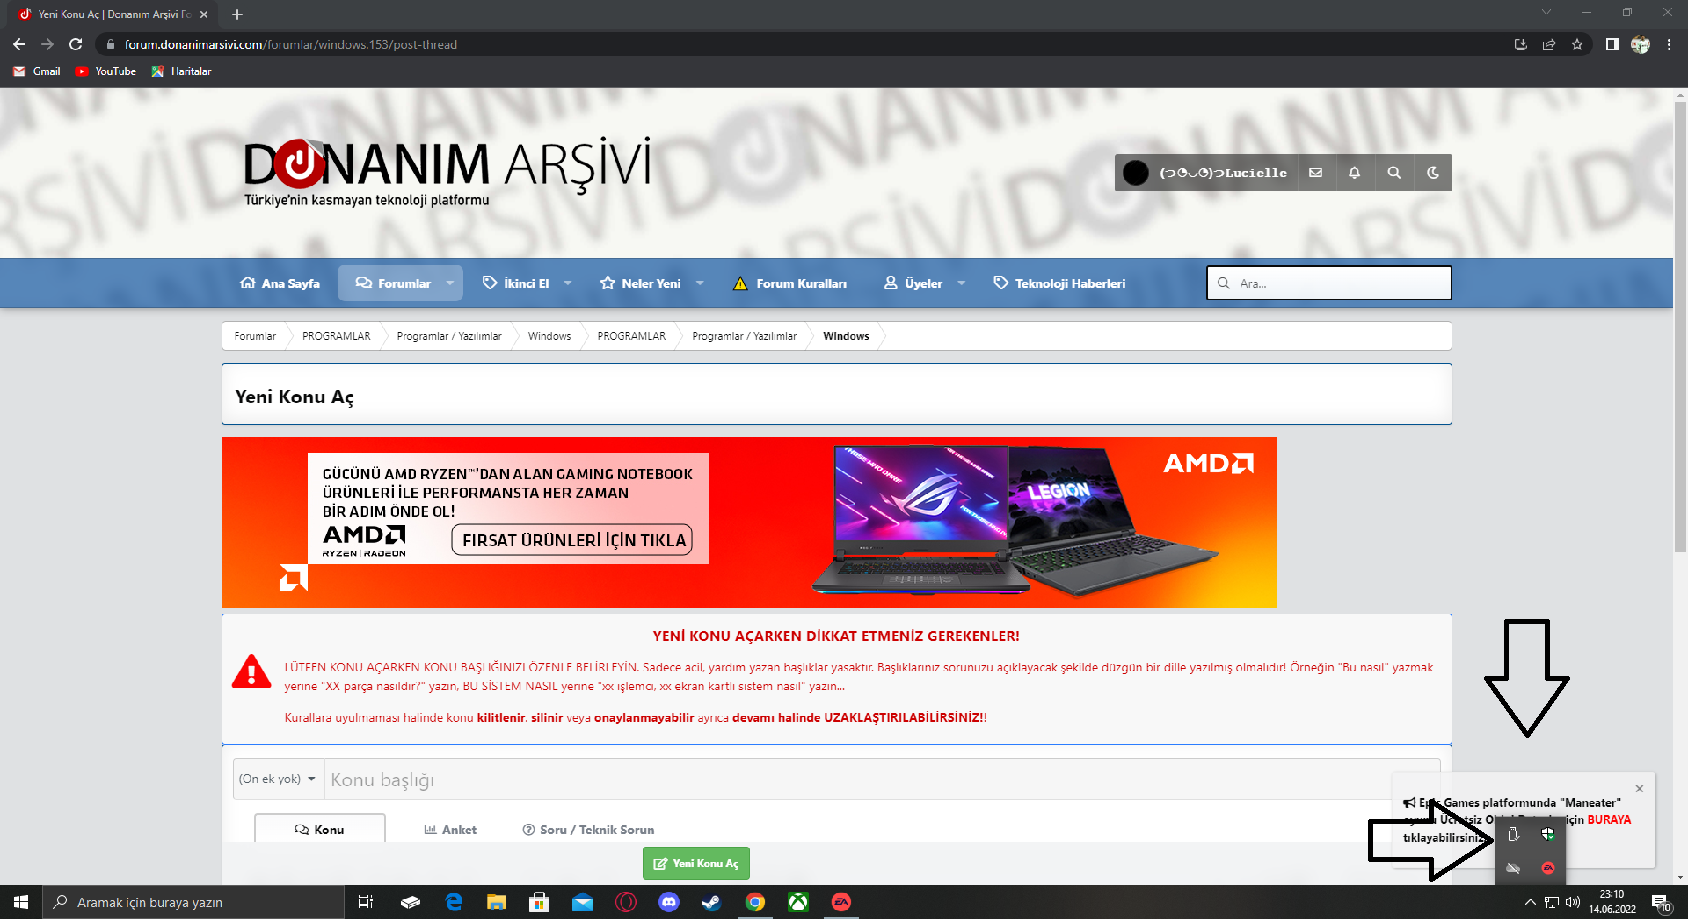Image resolution: width=1688 pixels, height=919 pixels.
Task: Open the (Ön ek yok) prefix dropdown
Action: (278, 779)
